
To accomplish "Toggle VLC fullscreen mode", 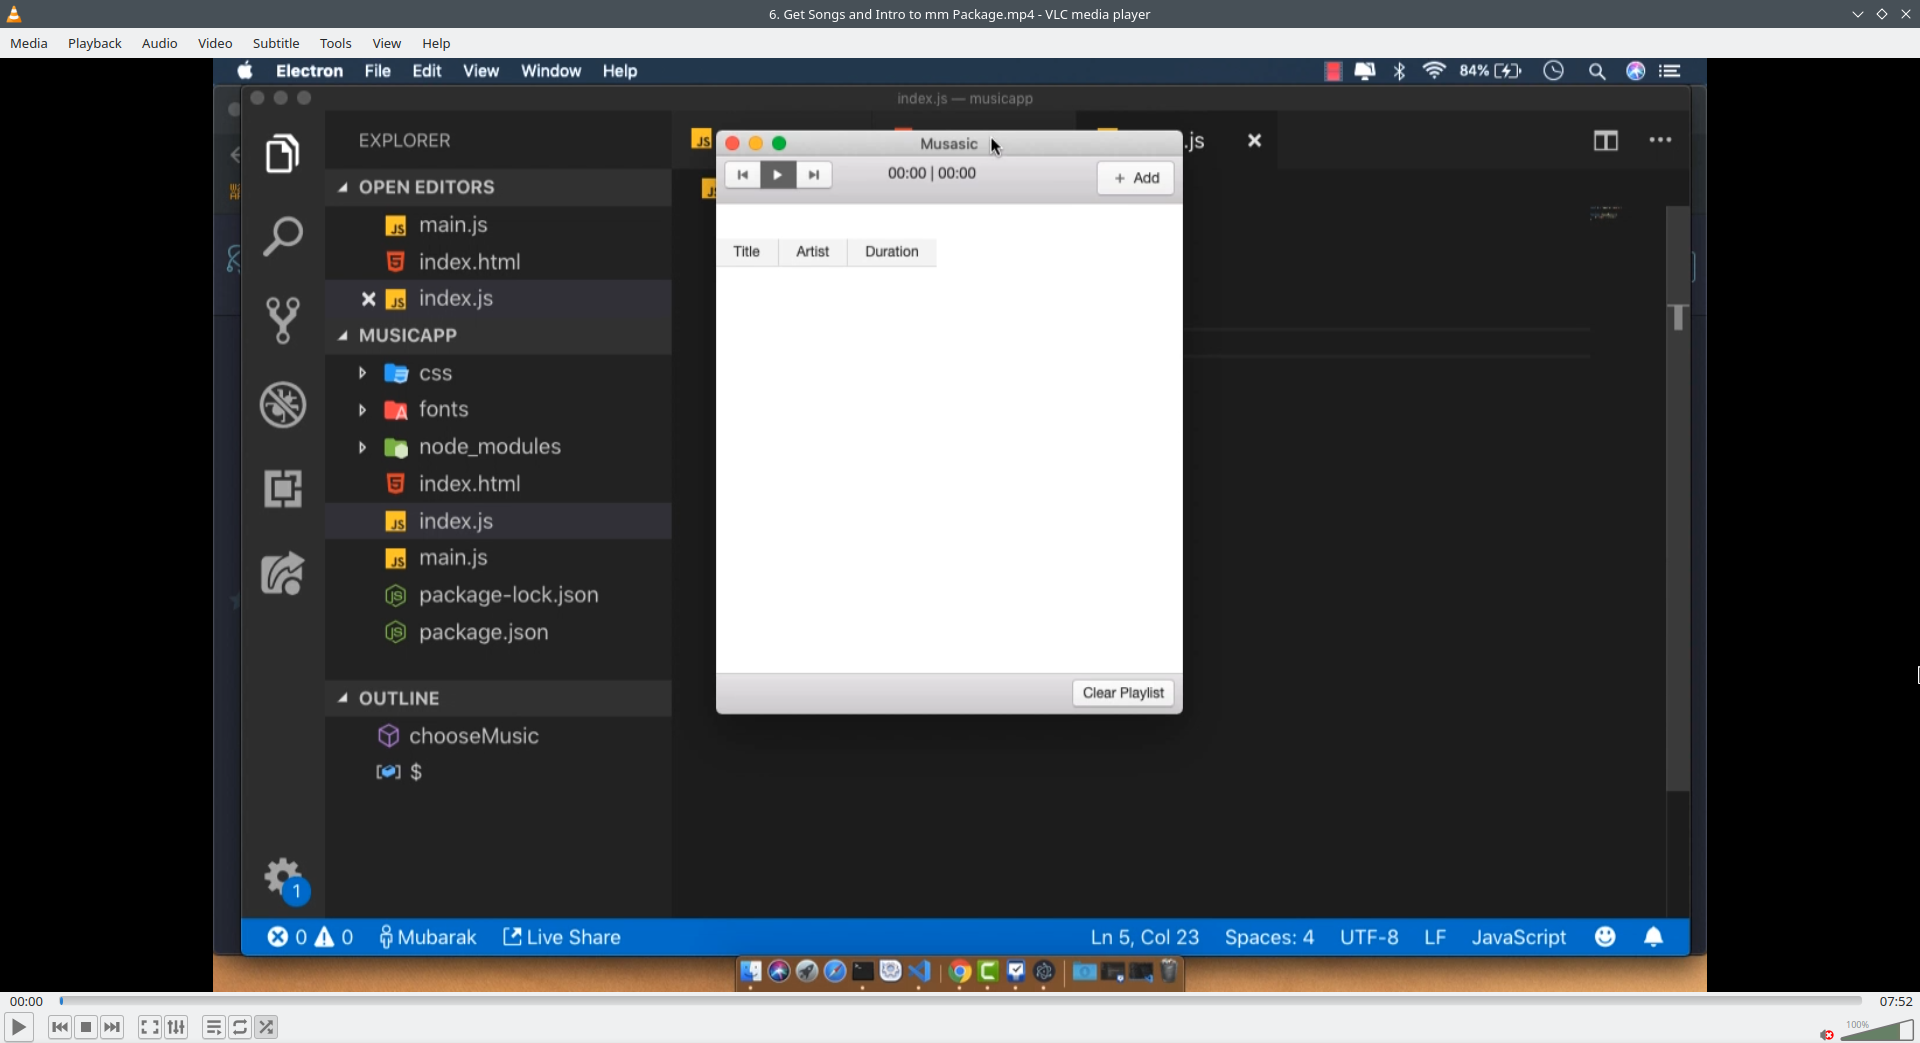I will [x=150, y=1027].
